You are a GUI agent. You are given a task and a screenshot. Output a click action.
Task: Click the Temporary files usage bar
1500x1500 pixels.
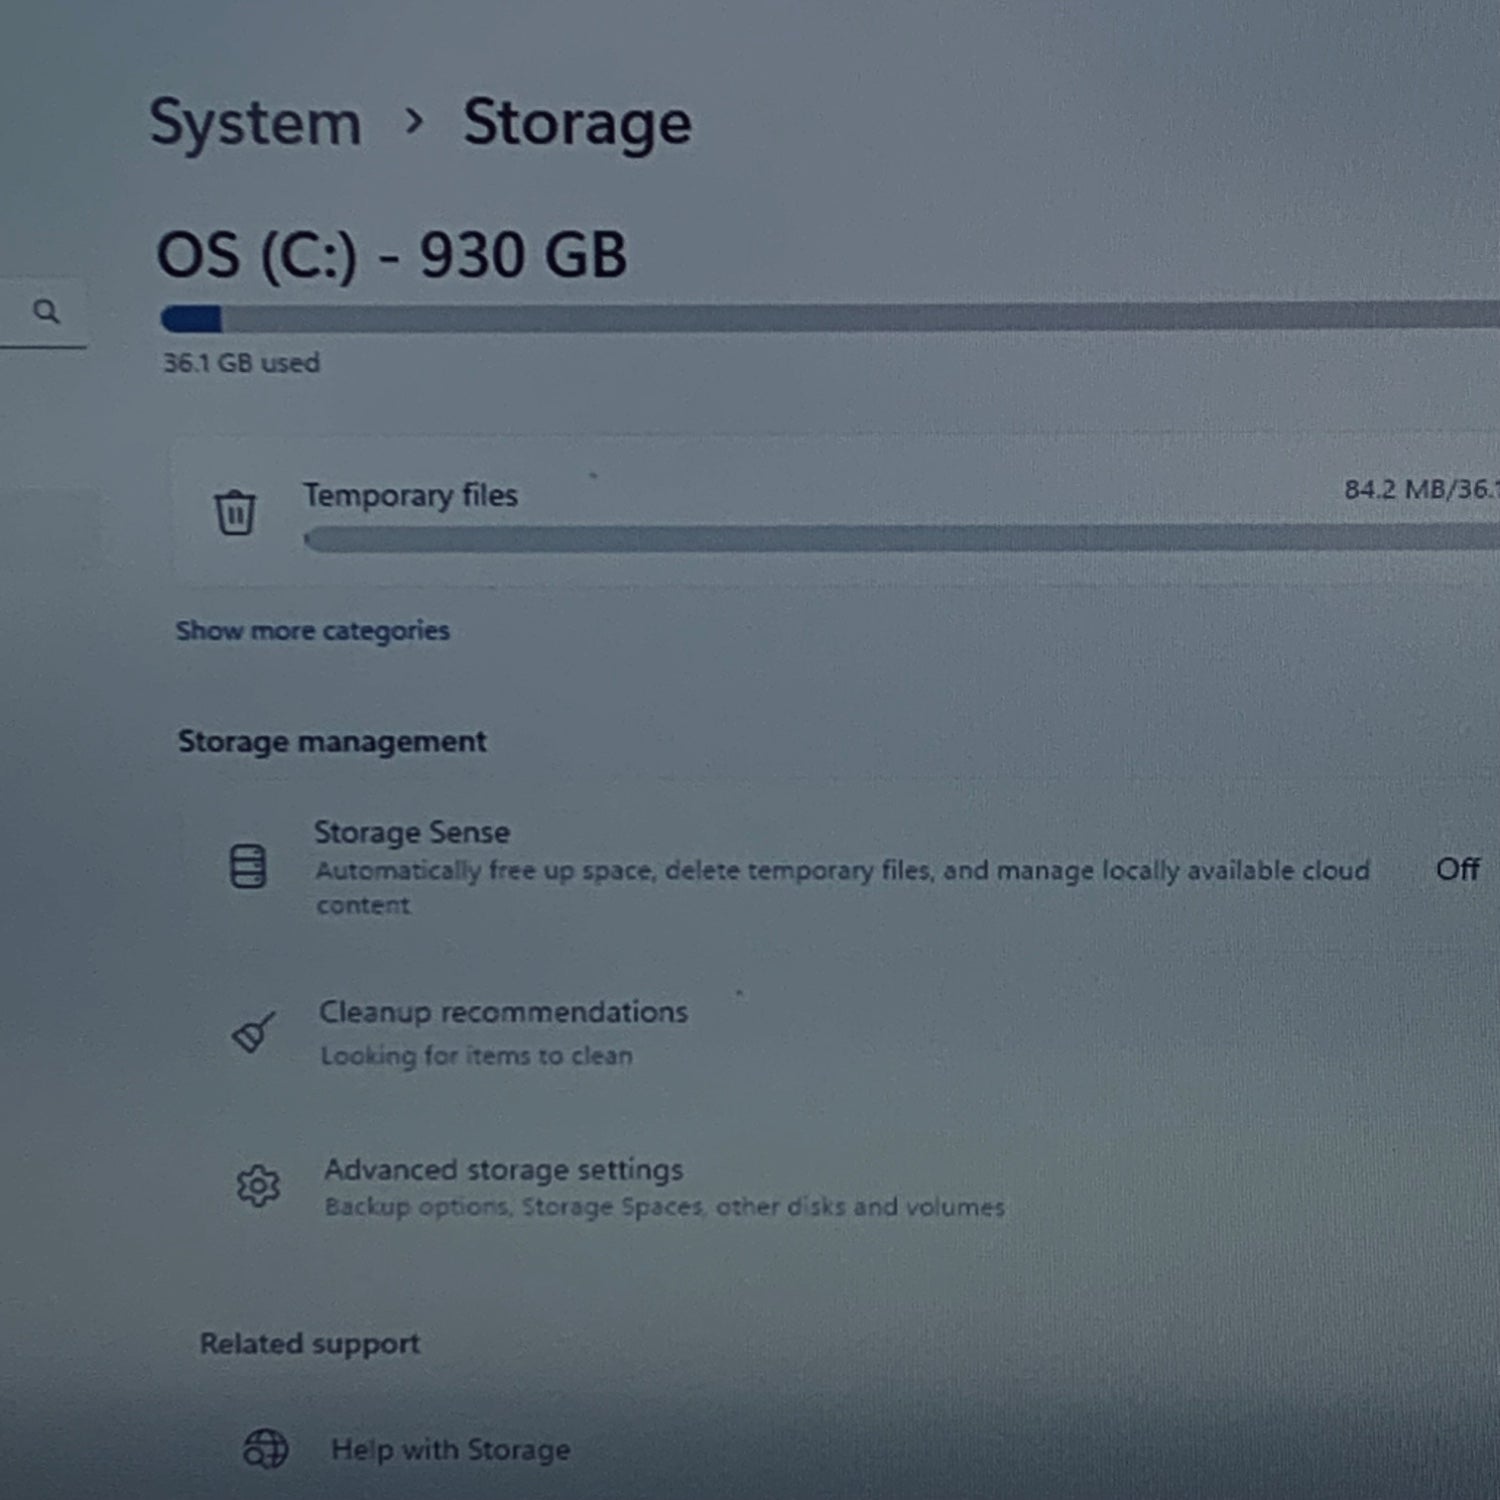tap(900, 540)
